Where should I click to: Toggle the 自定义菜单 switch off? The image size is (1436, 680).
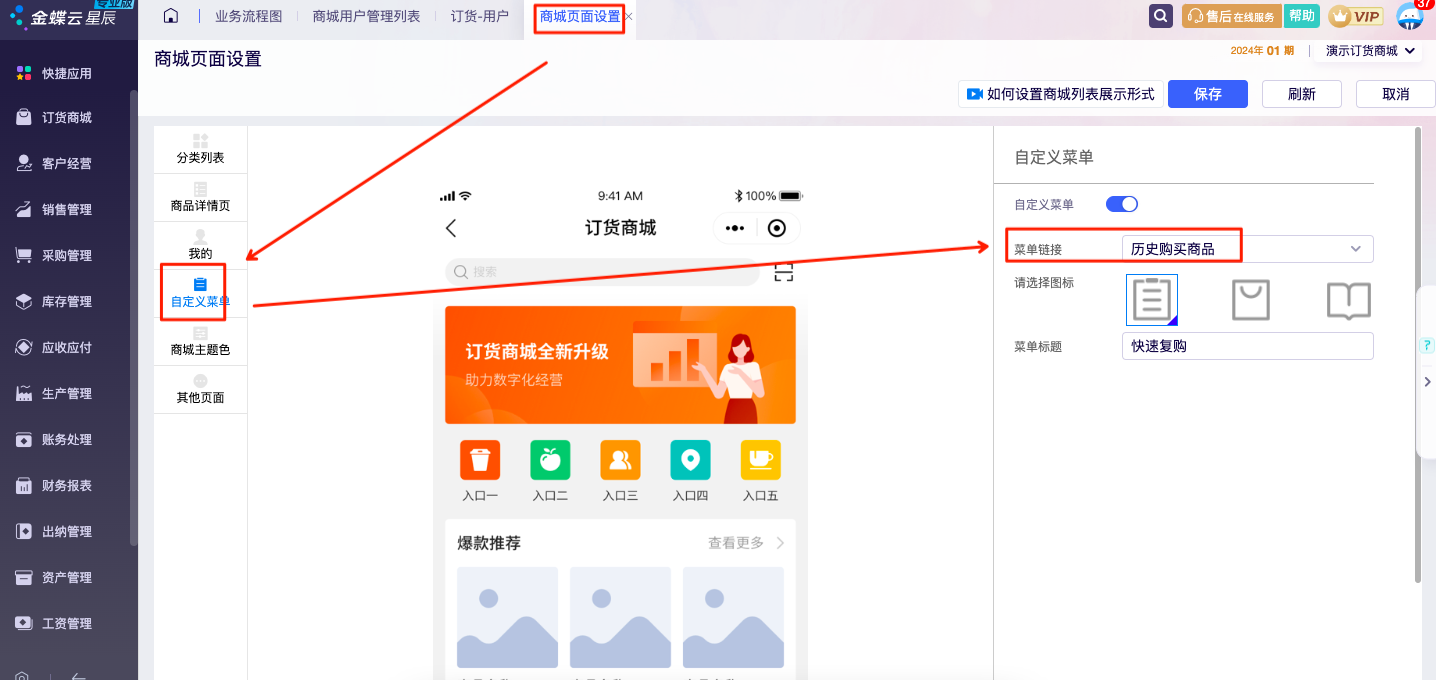point(1122,204)
